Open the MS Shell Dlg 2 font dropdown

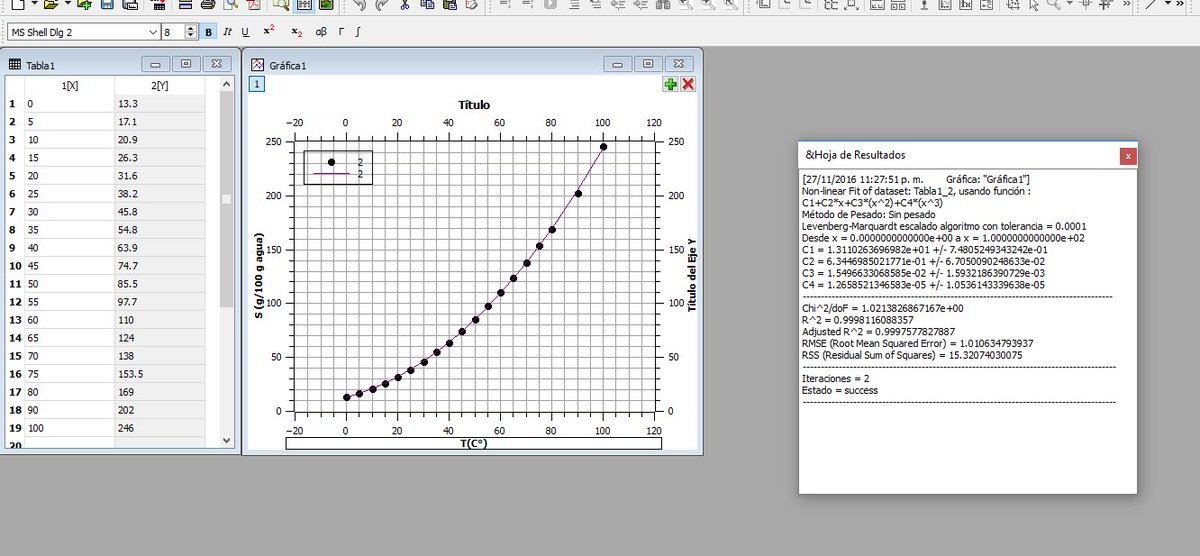coord(152,32)
